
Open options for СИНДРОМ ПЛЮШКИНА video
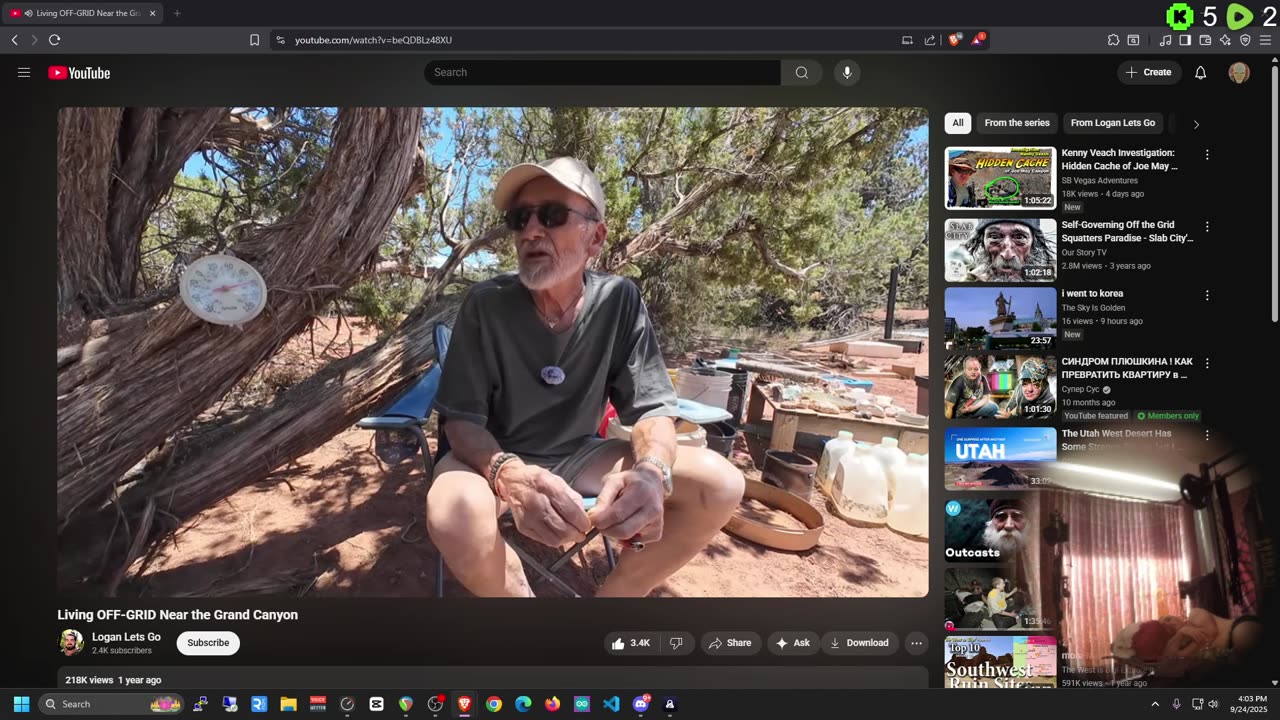[x=1207, y=364]
